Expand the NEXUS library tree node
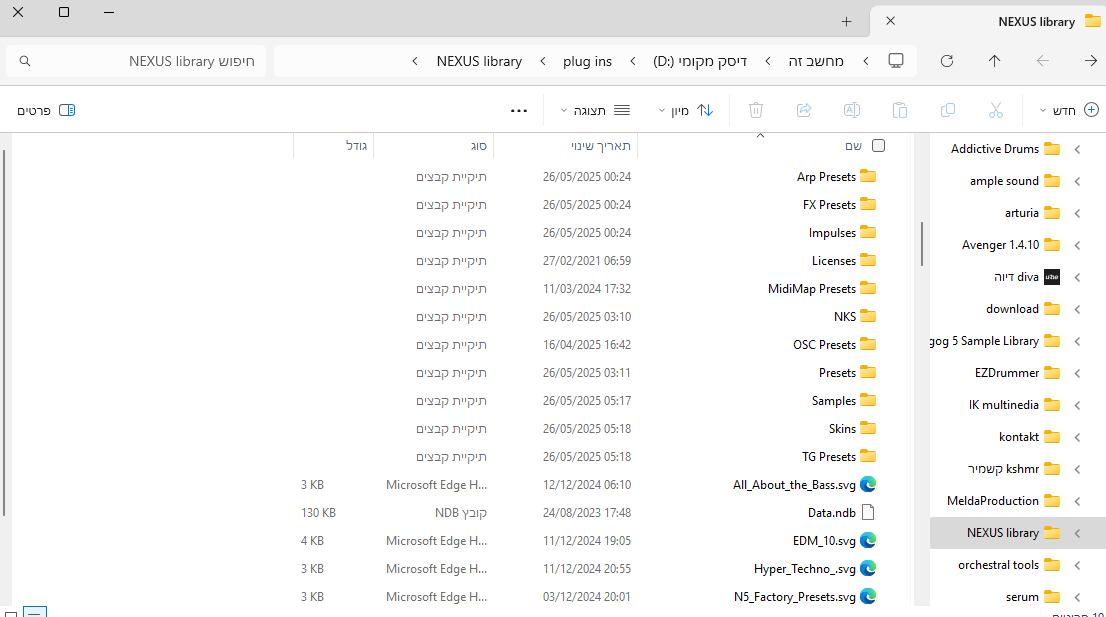The width and height of the screenshot is (1106, 617). 1078,533
